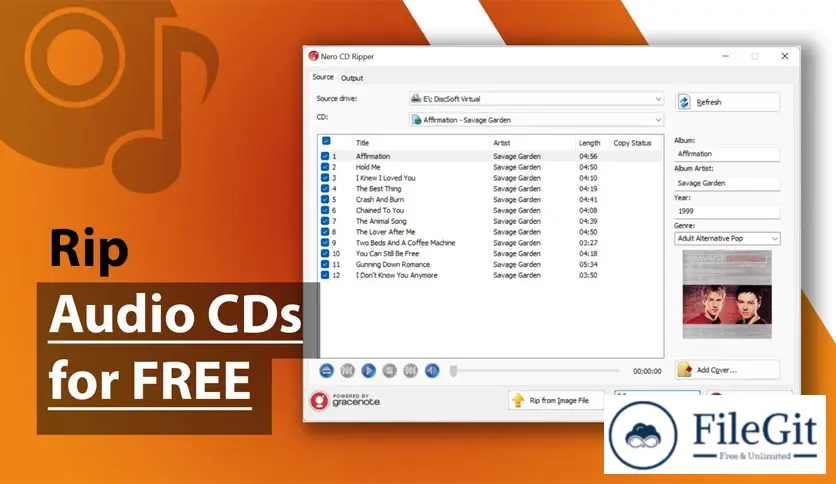Uncheck track 12 I Don't Know You Anymore
Image resolution: width=836 pixels, height=484 pixels.
point(325,275)
